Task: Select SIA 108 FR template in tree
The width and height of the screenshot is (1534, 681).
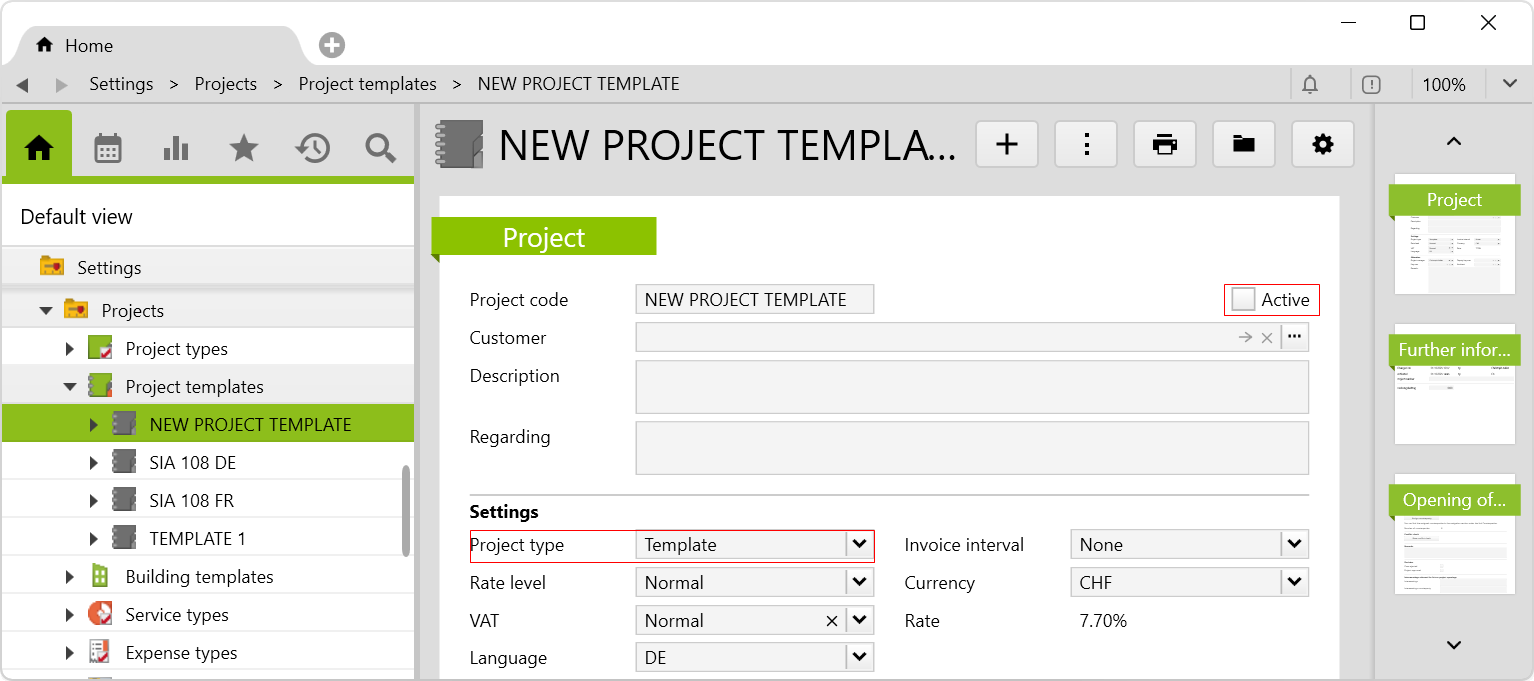Action: [192, 501]
